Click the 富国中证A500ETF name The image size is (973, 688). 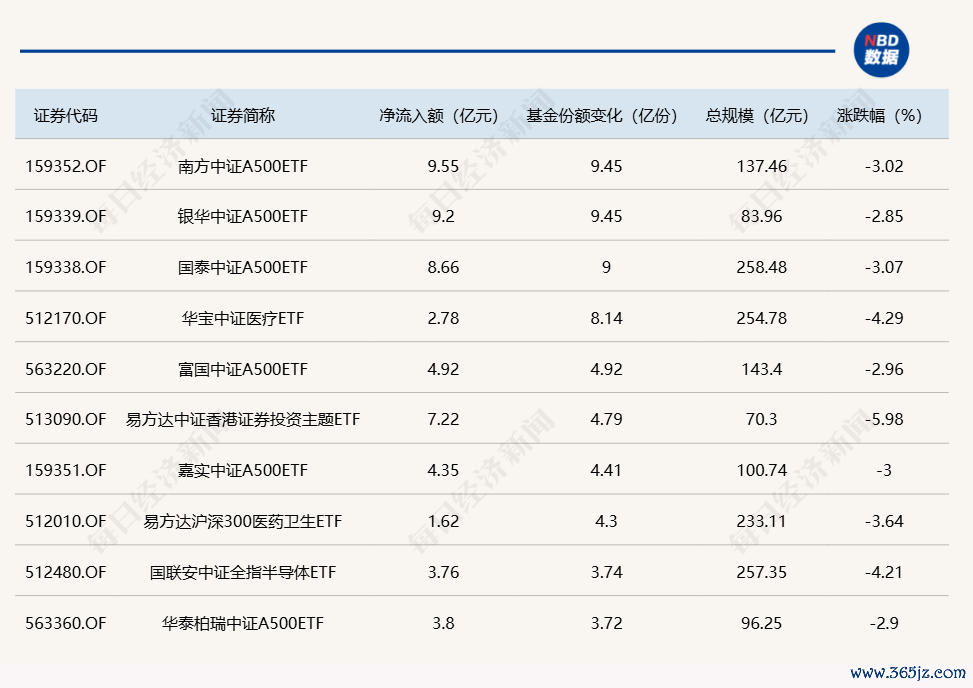[x=243, y=369]
